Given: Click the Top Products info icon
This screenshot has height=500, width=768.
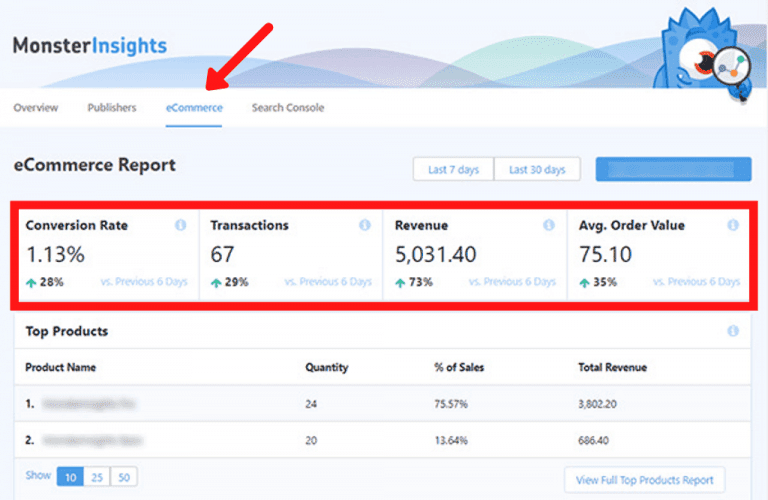Looking at the screenshot, I should (733, 331).
